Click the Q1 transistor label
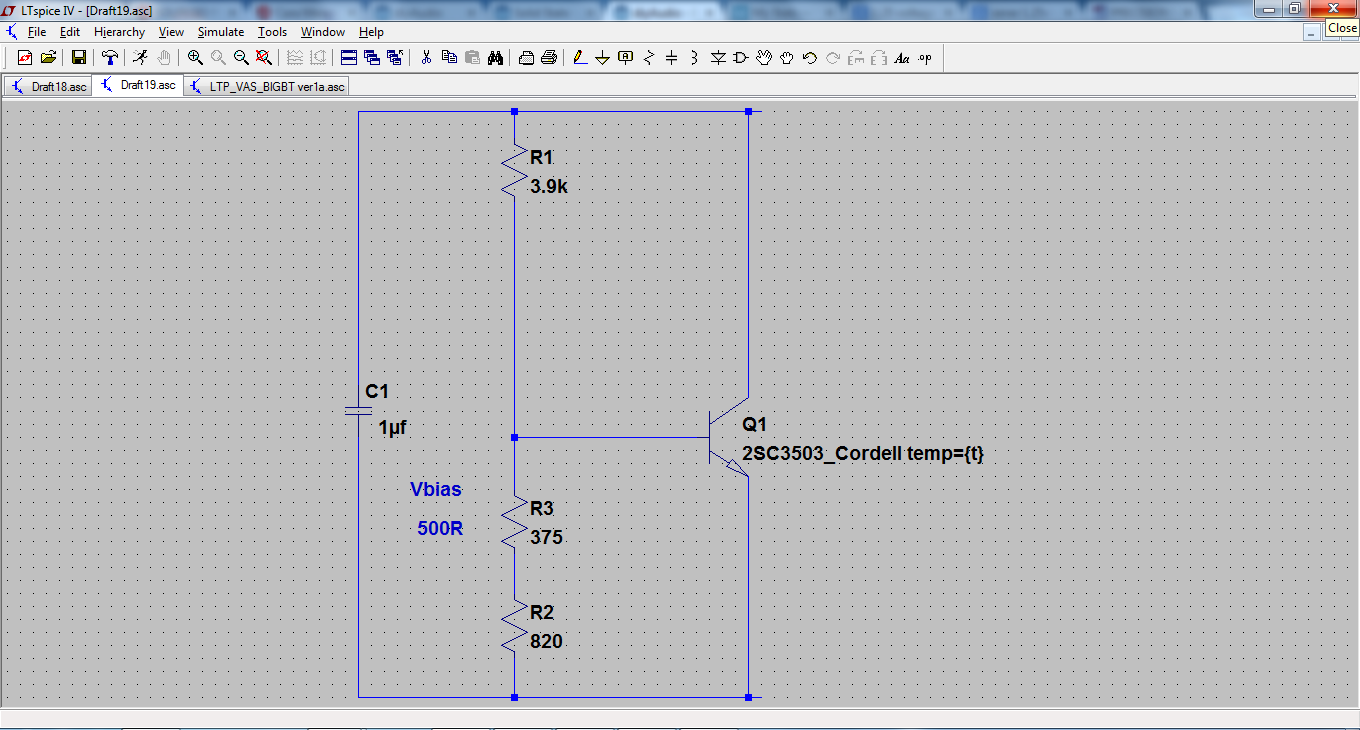The width and height of the screenshot is (1360, 730). pyautogui.click(x=754, y=424)
